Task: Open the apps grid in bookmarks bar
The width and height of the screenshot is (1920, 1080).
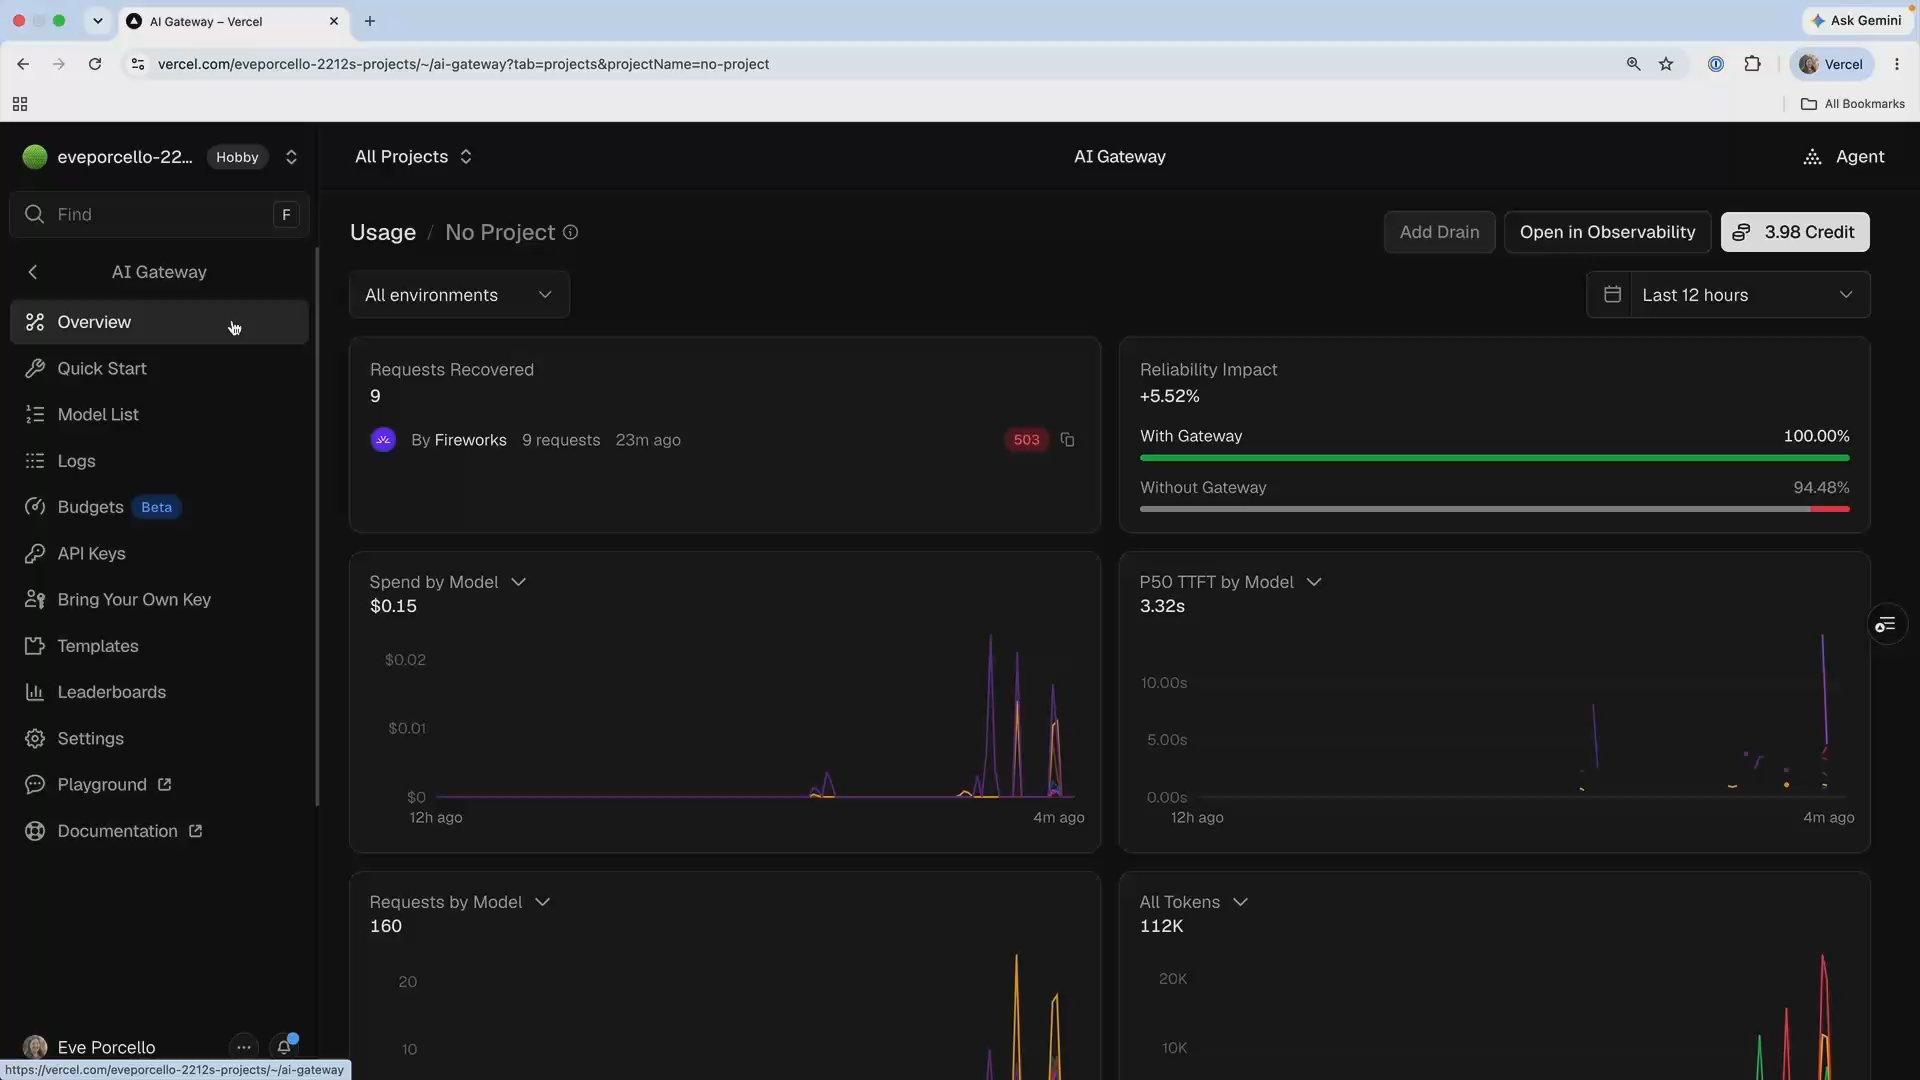Action: click(20, 104)
